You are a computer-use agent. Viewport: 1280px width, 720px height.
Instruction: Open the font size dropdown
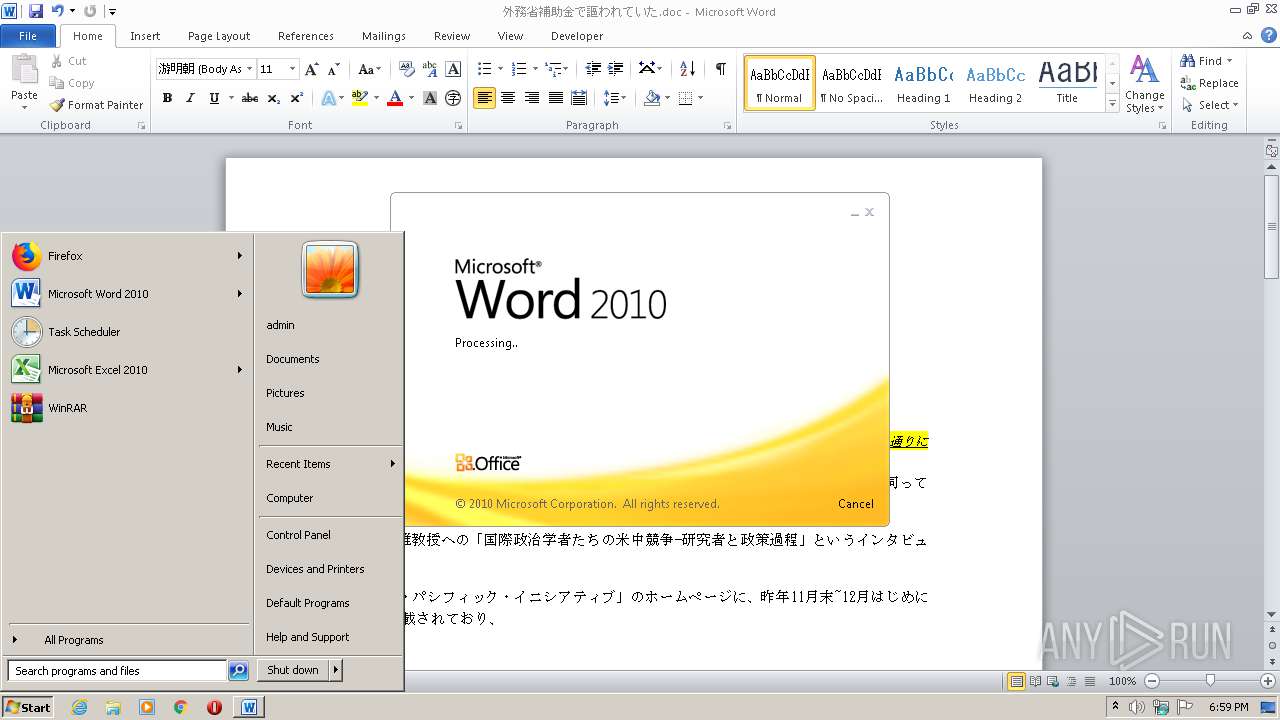[293, 69]
